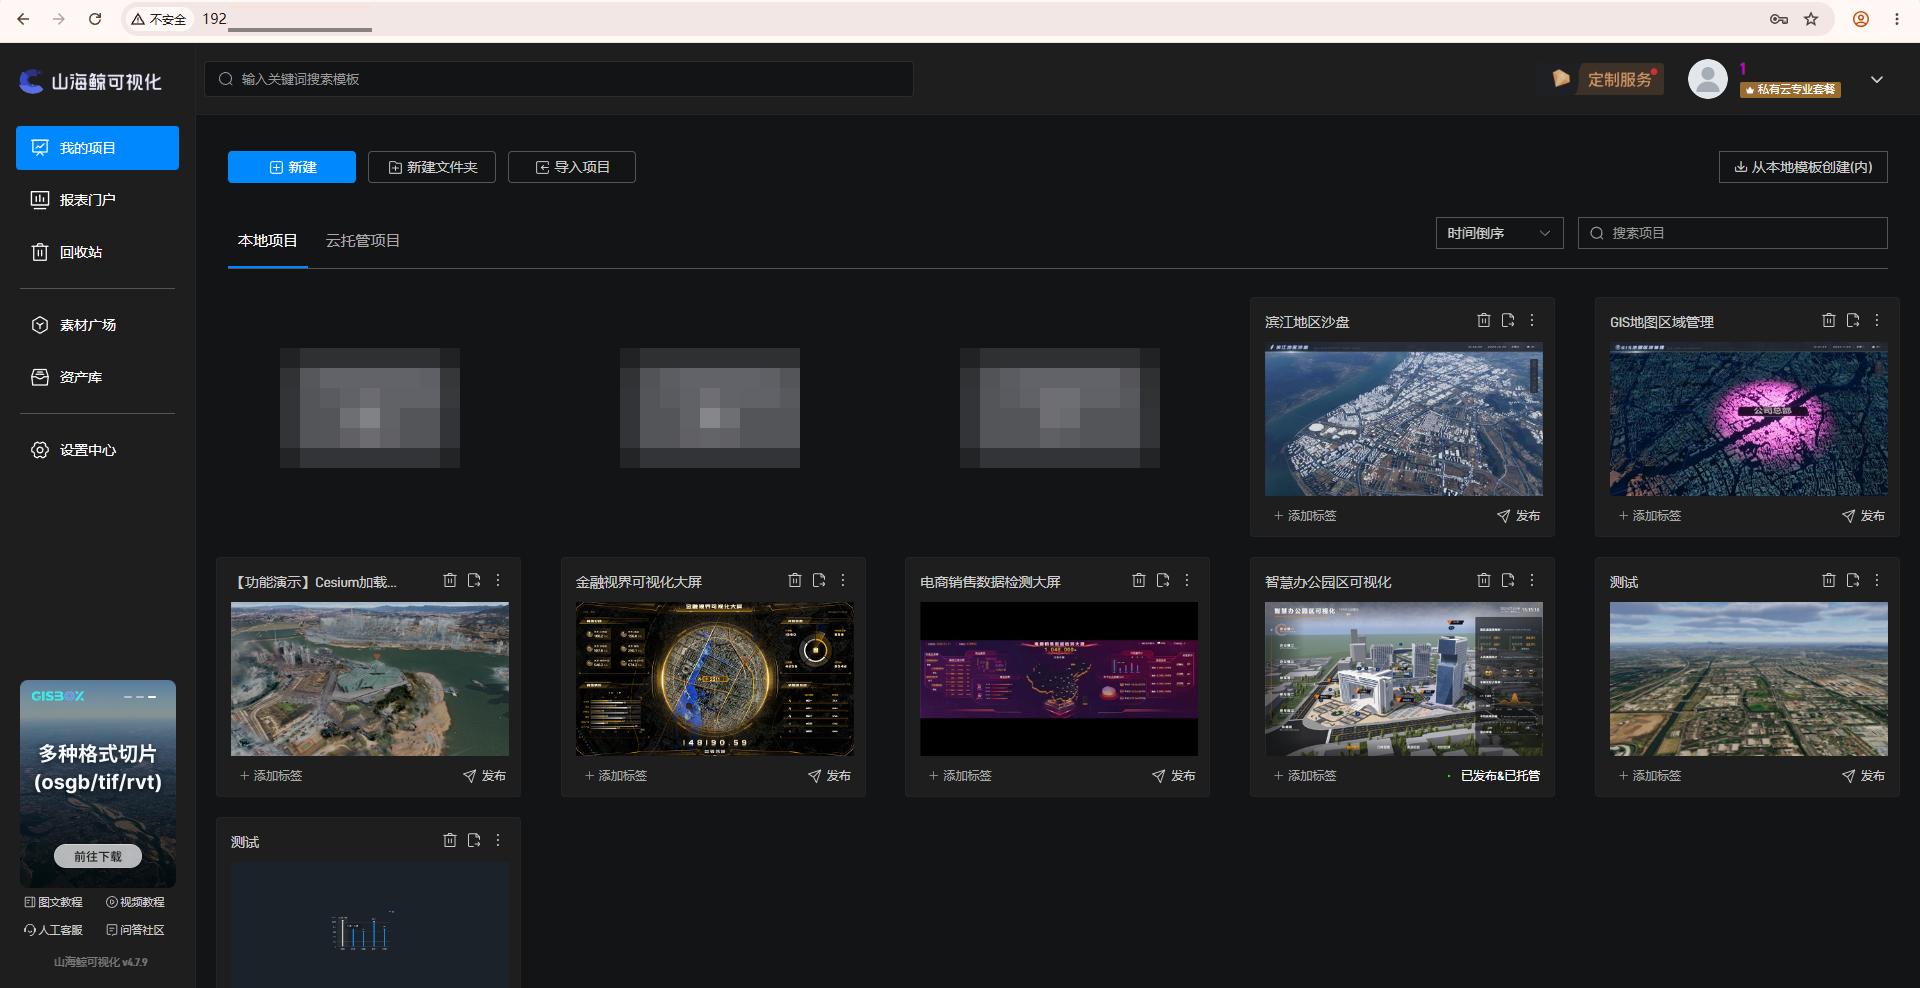Image resolution: width=1920 pixels, height=988 pixels.
Task: Click the blue 新建 button
Action: pos(292,167)
